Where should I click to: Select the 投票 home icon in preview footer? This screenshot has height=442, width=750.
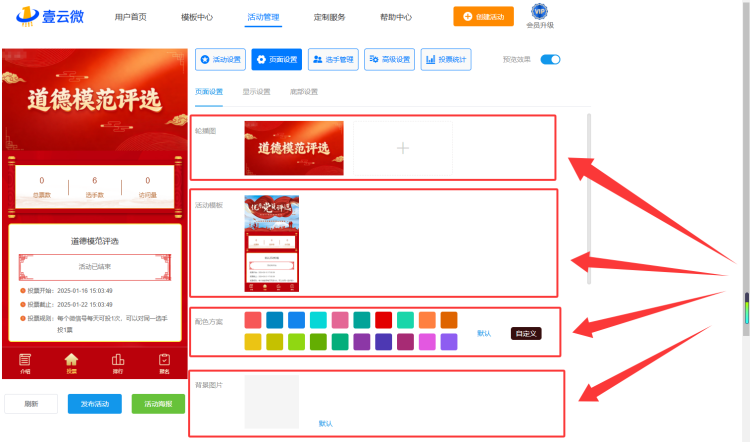tap(71, 363)
